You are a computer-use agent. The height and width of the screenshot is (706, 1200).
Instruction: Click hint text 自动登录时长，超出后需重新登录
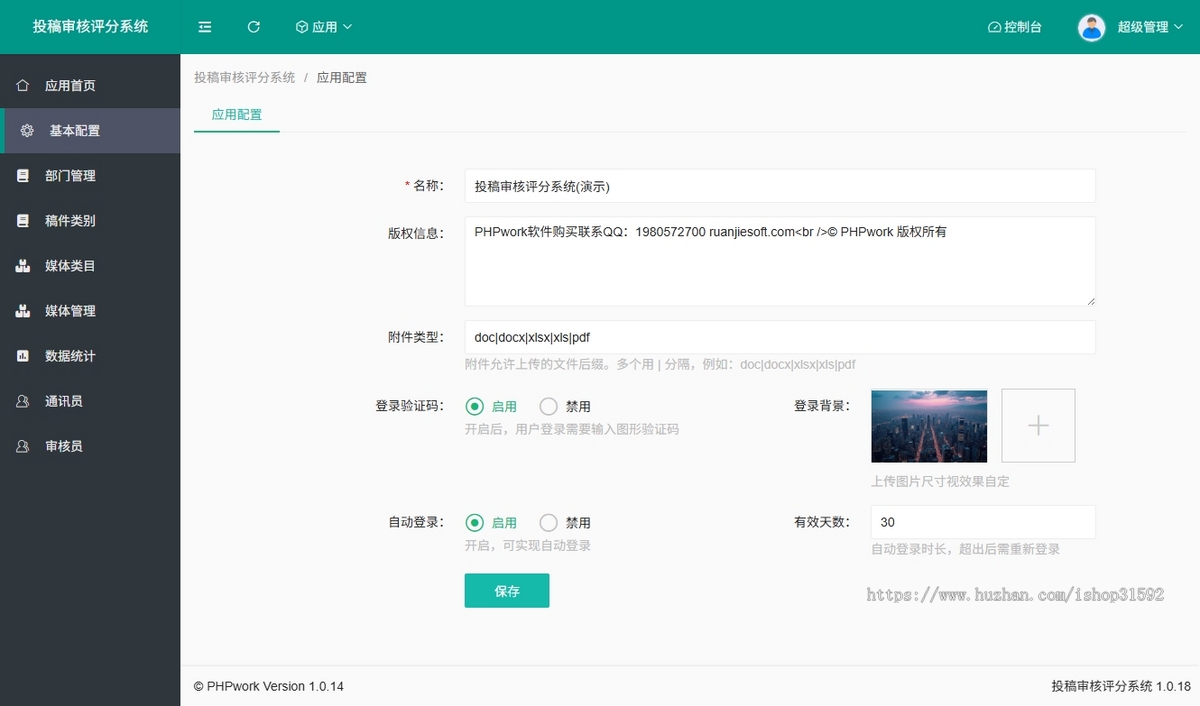pyautogui.click(x=965, y=549)
